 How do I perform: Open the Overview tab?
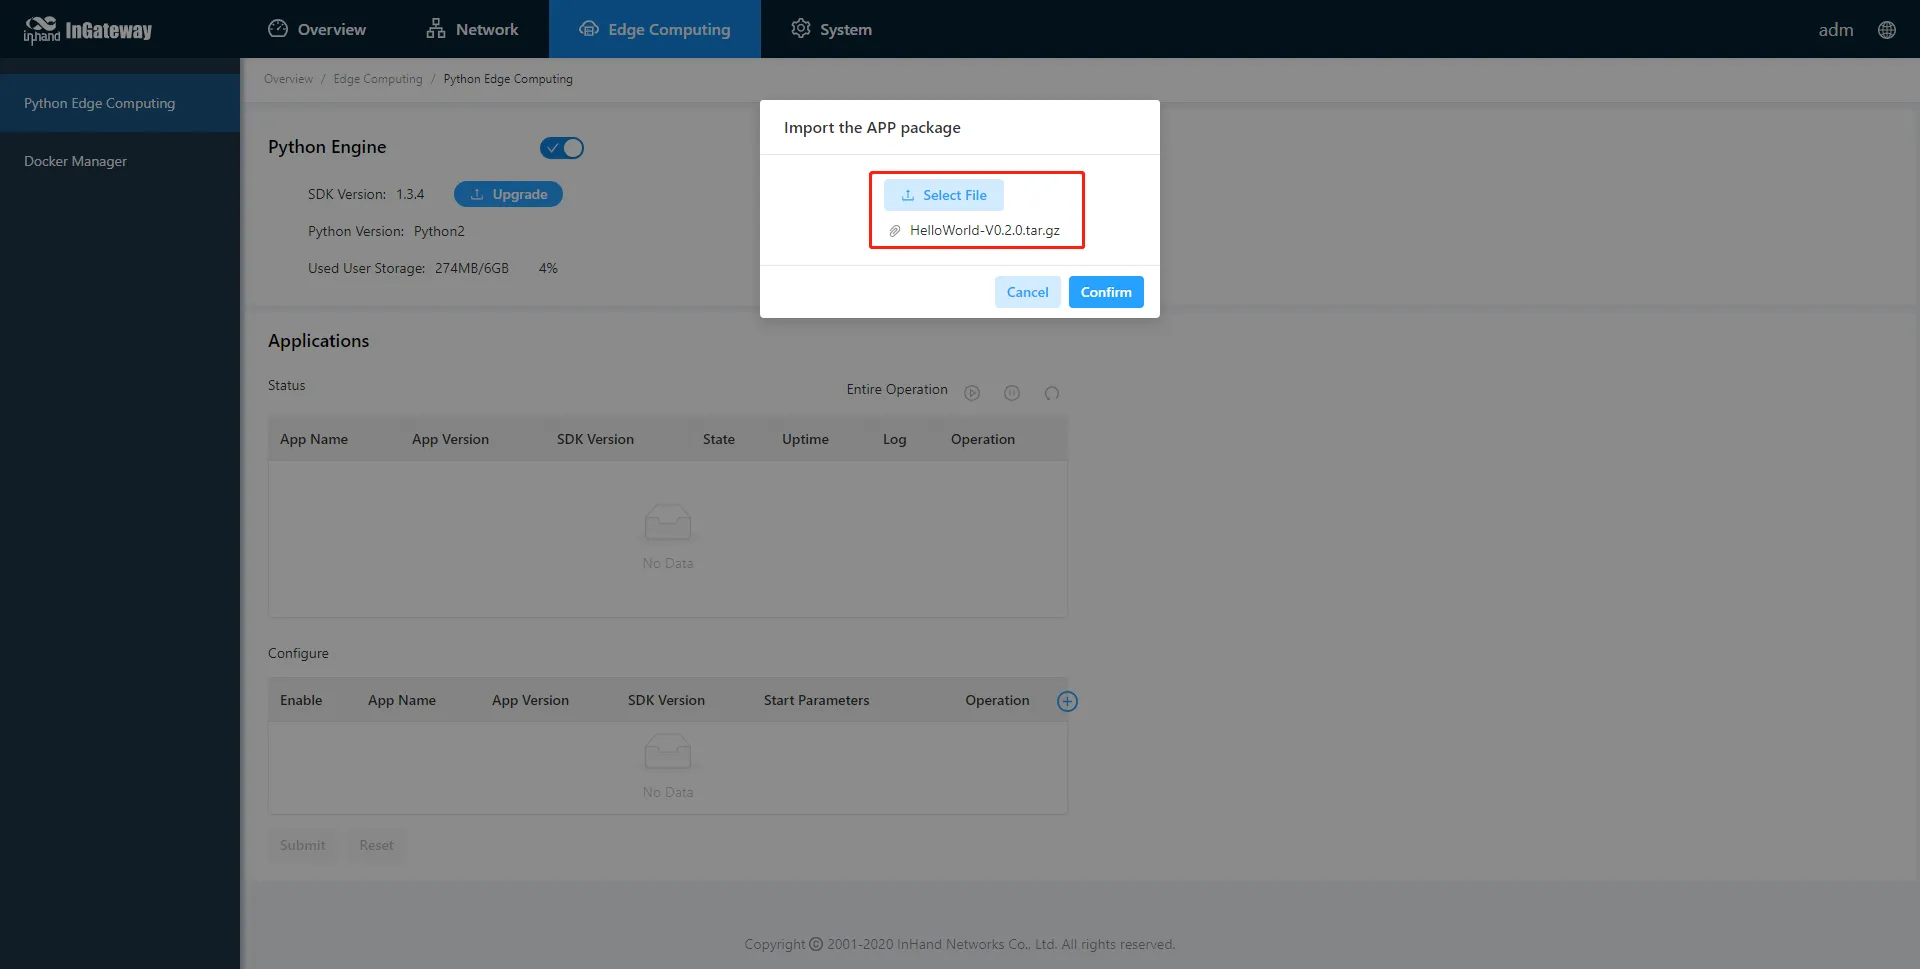(317, 29)
